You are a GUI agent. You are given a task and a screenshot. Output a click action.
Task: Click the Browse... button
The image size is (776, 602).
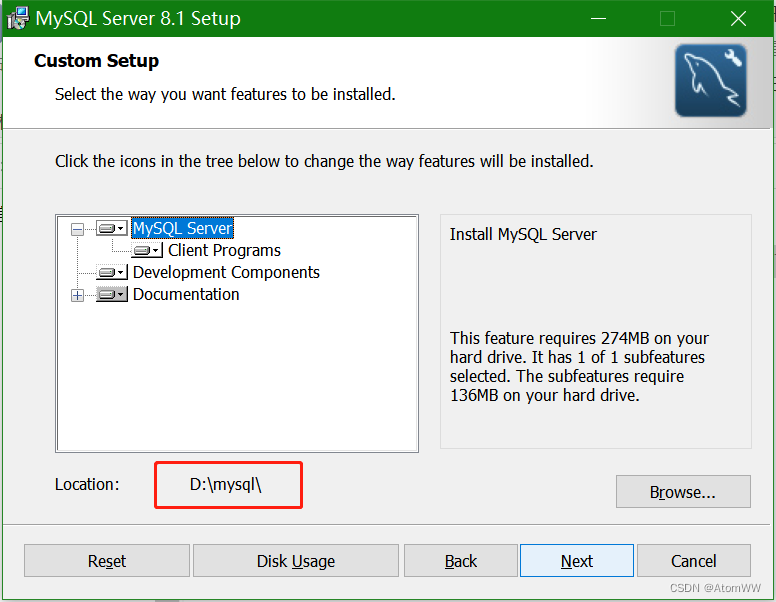click(683, 492)
